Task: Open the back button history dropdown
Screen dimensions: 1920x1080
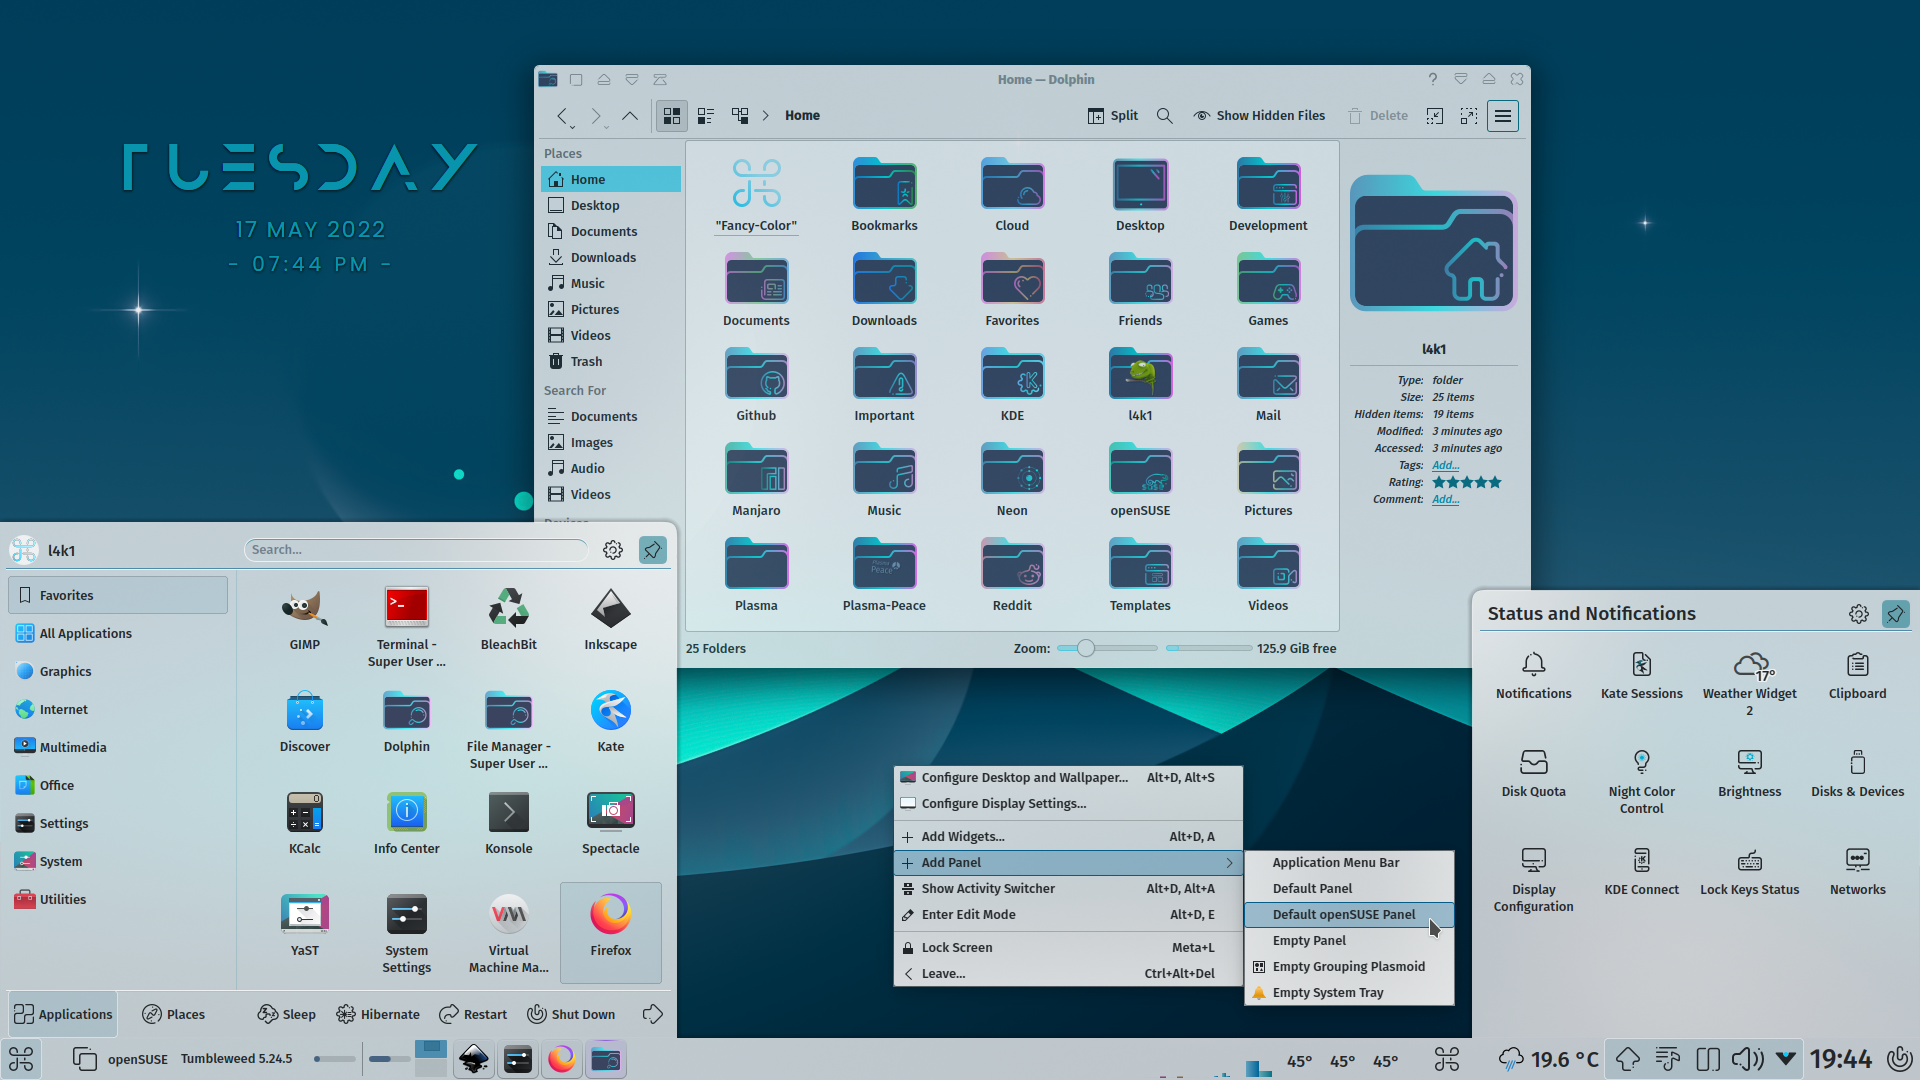Action: (572, 127)
